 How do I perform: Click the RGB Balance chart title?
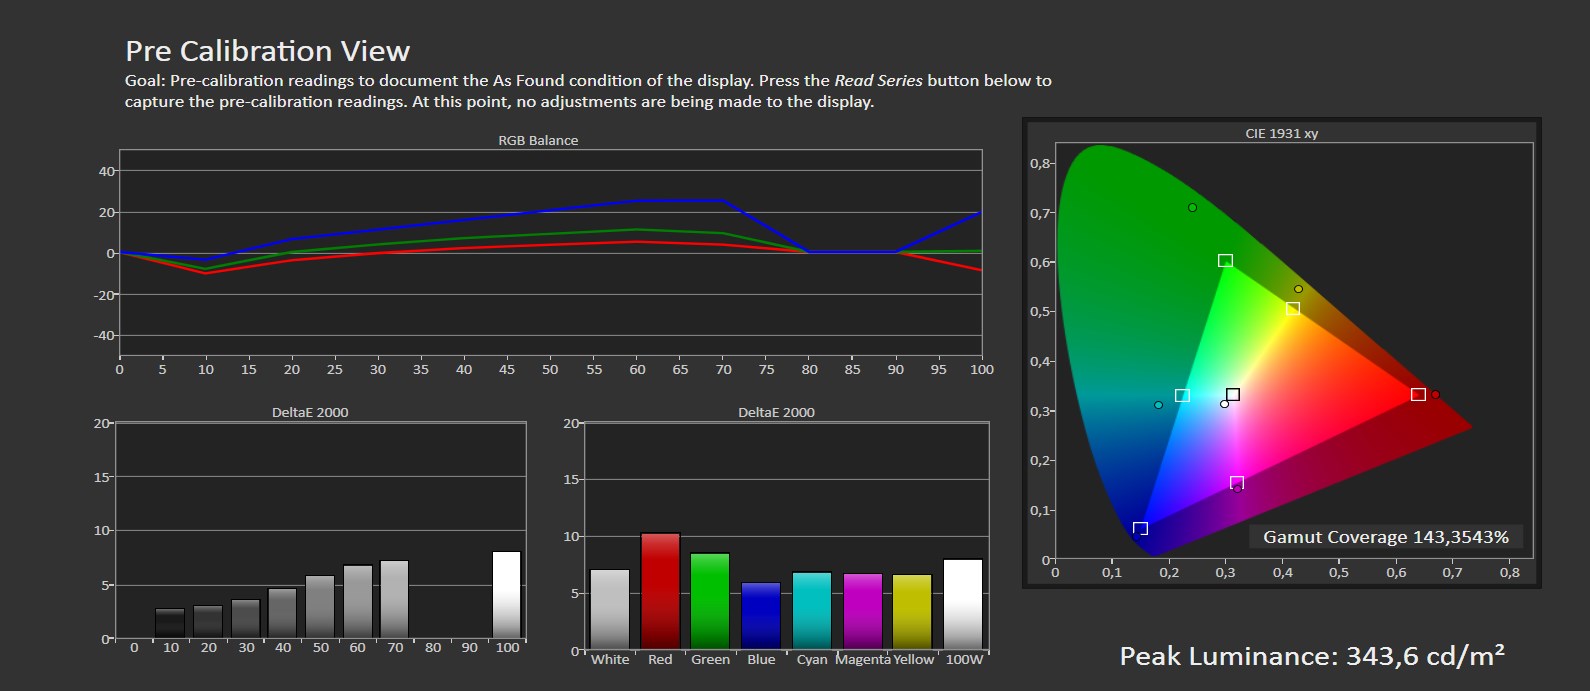pyautogui.click(x=538, y=140)
